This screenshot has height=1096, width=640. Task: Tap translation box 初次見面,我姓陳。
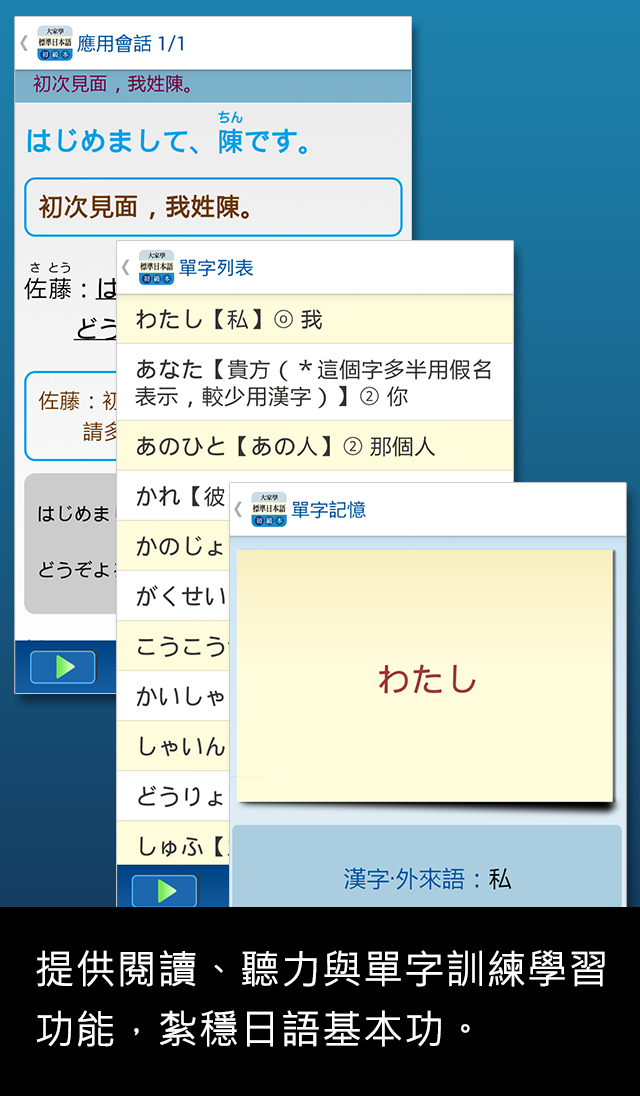(x=213, y=207)
